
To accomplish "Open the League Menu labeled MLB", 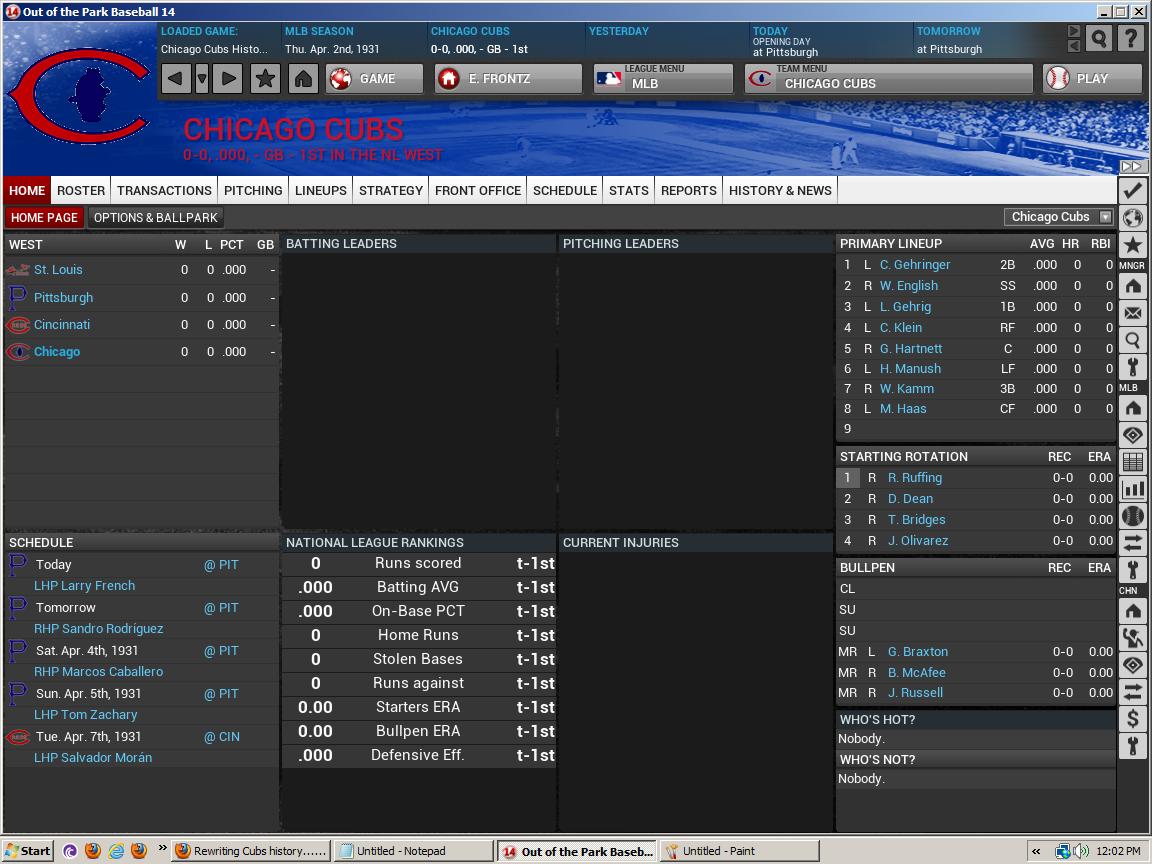I will click(663, 76).
